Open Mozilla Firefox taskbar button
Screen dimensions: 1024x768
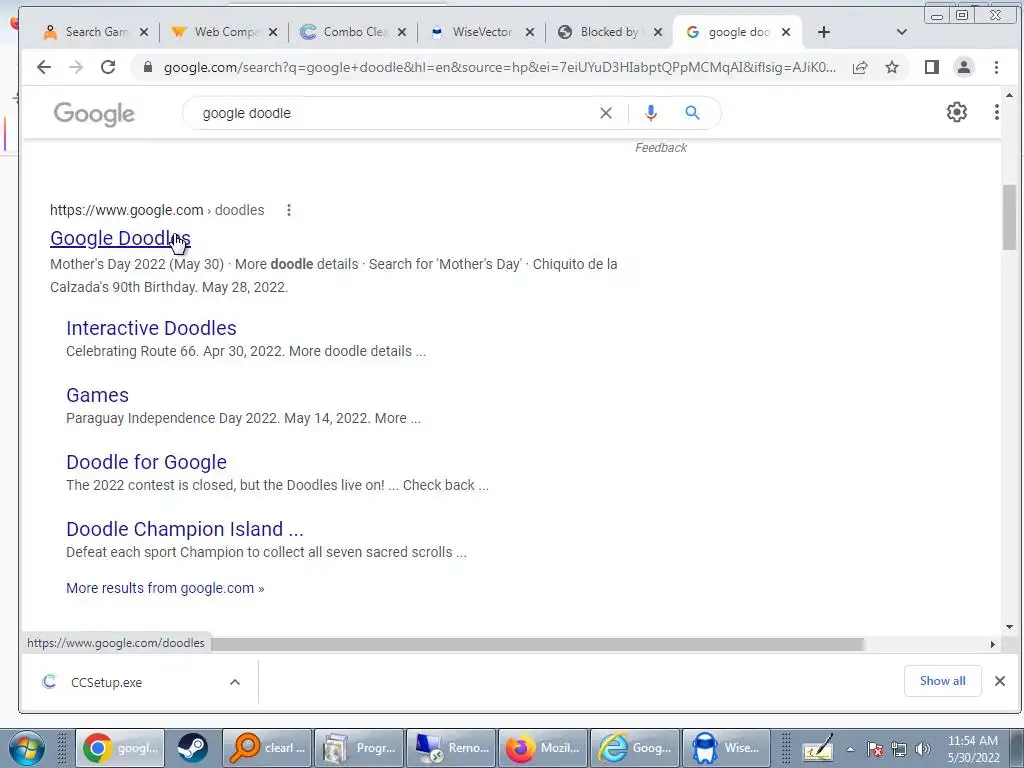pos(543,748)
